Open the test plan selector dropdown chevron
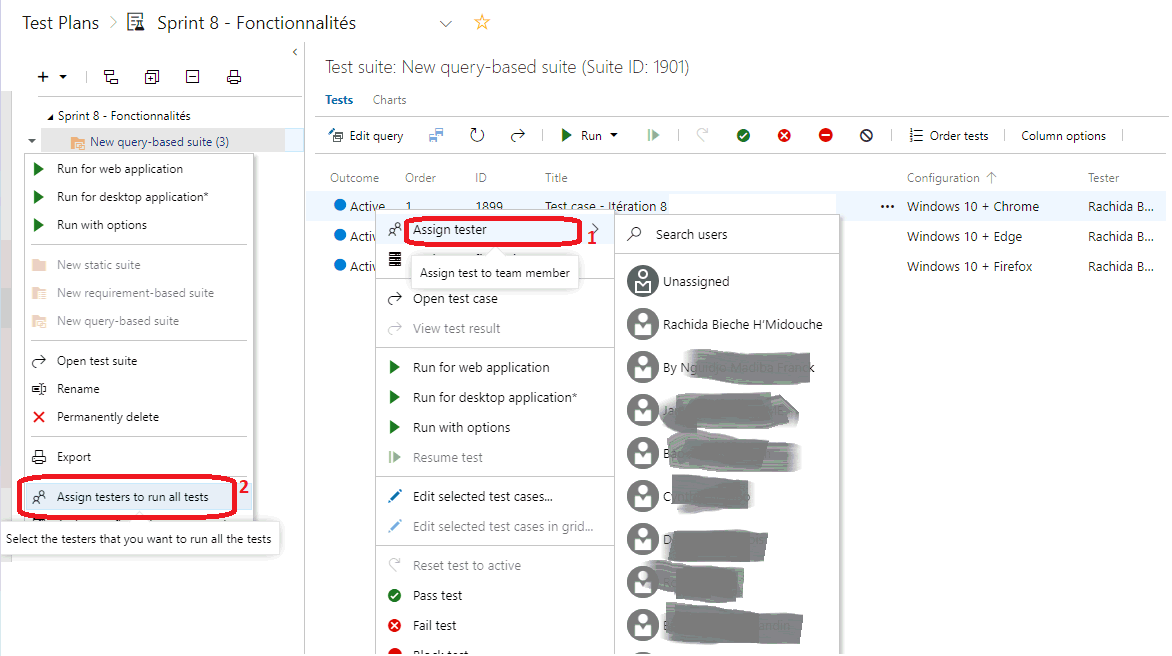This screenshot has width=1172, height=656. point(446,23)
